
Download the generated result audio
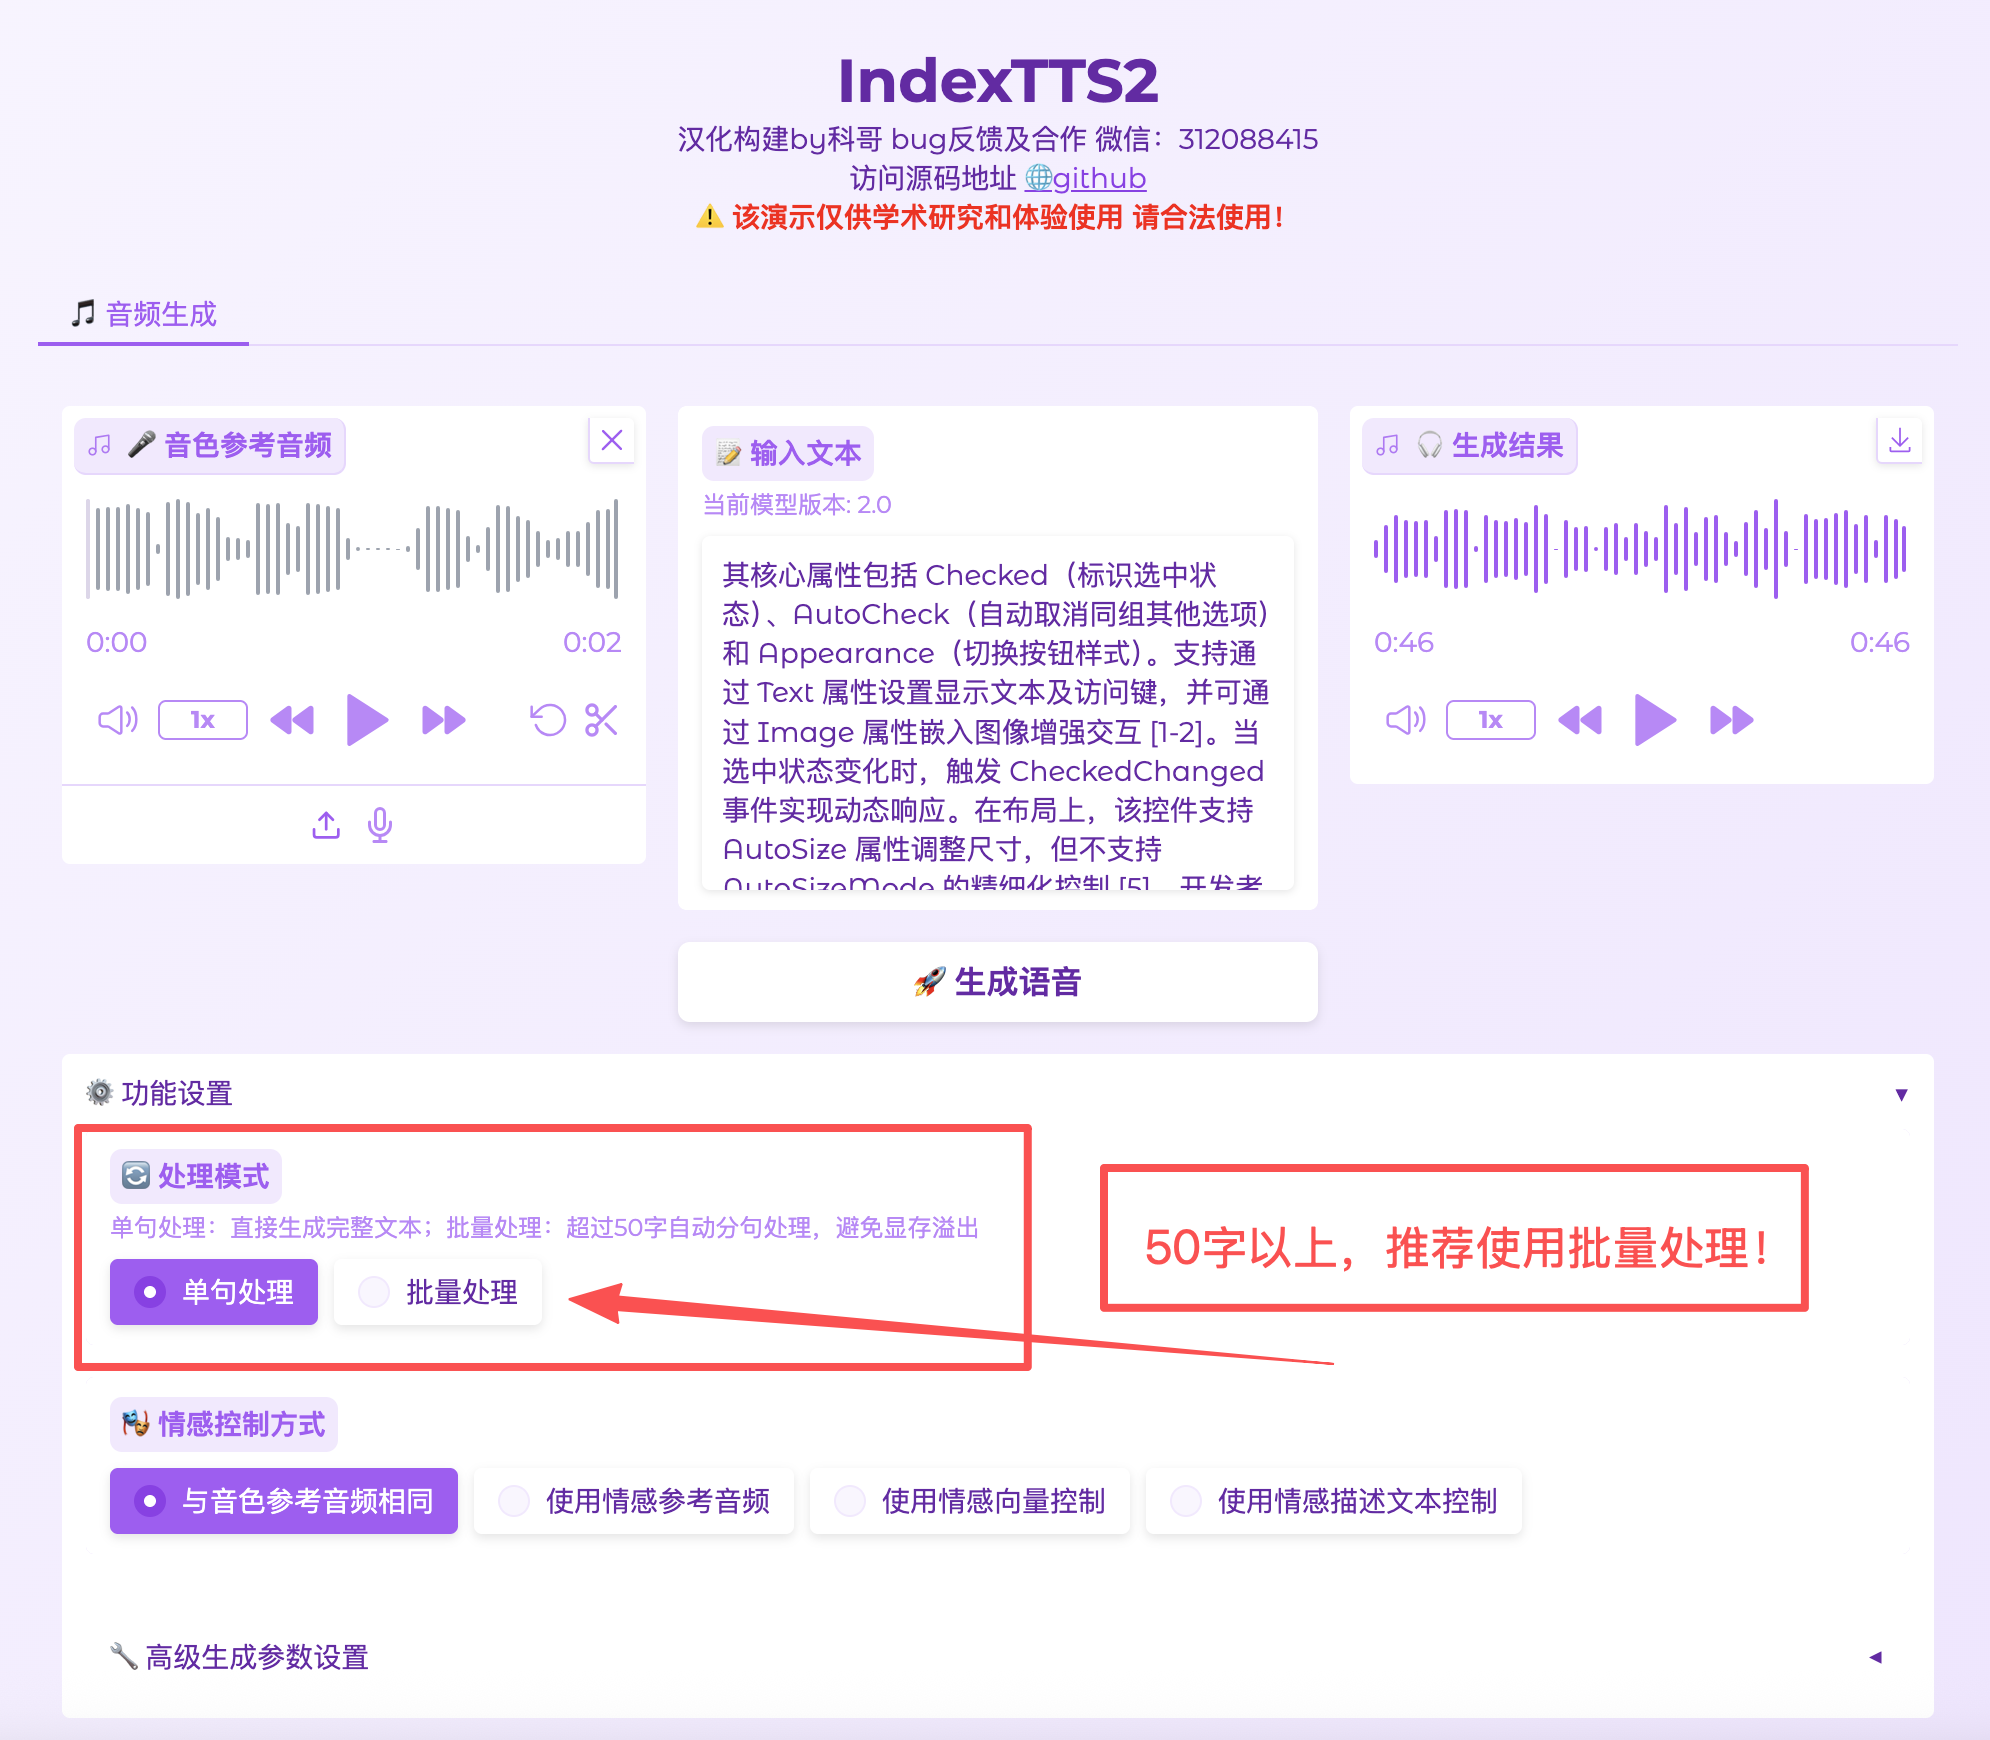pos(1899,441)
